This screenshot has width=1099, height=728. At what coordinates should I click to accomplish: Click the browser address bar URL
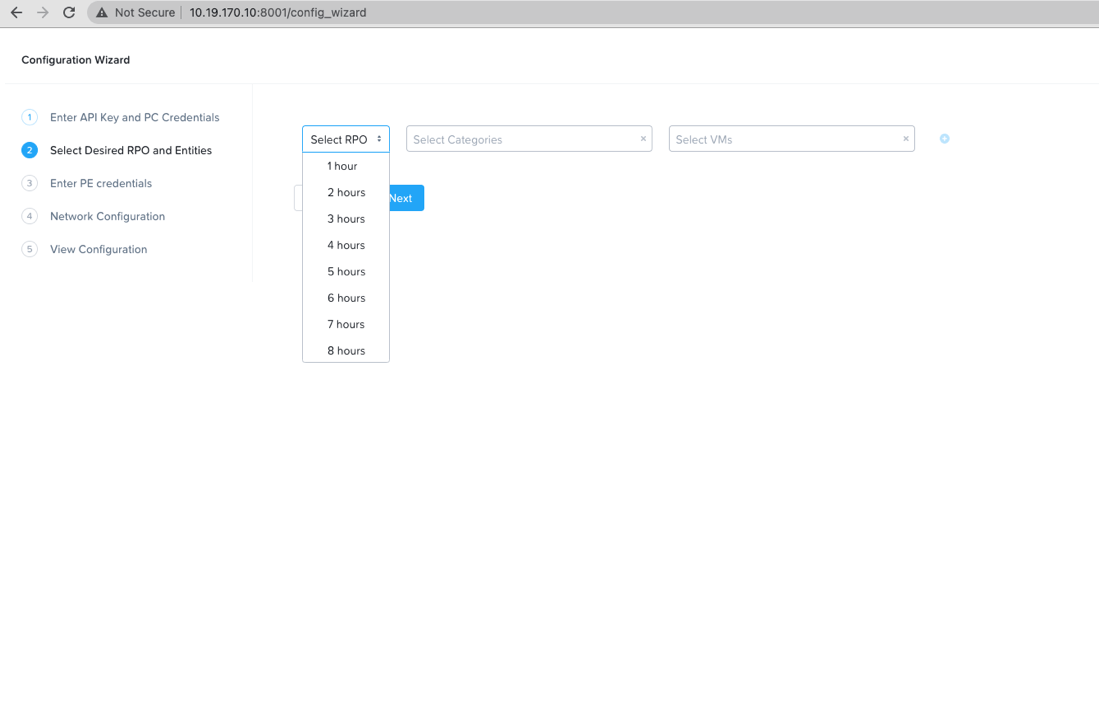278,13
